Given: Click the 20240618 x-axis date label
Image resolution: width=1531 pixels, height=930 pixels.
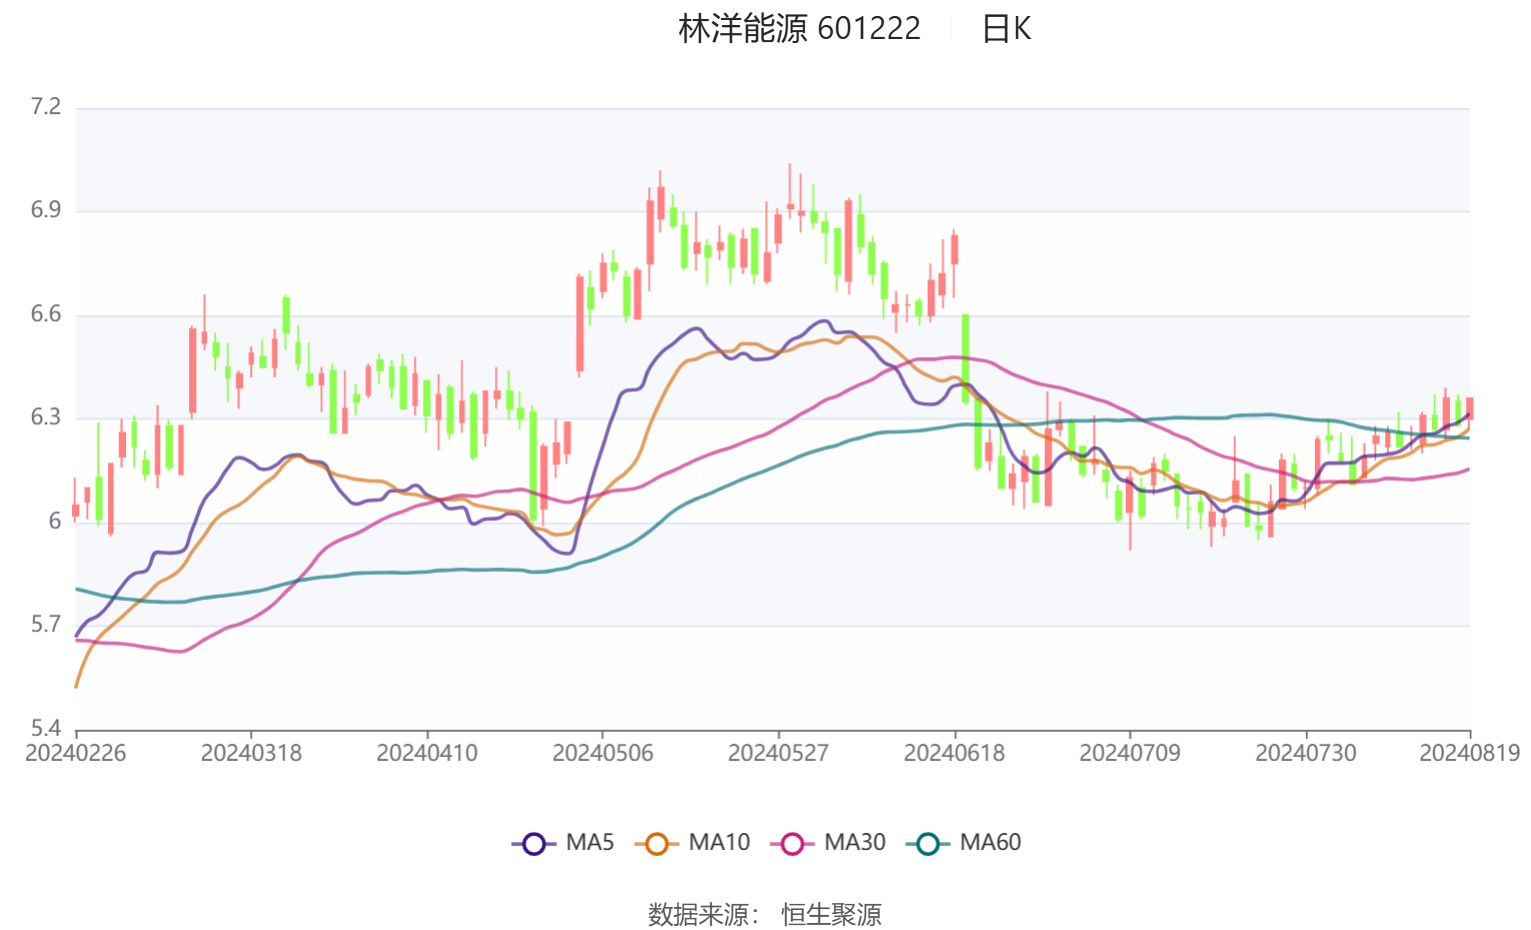Looking at the screenshot, I should pyautogui.click(x=954, y=753).
